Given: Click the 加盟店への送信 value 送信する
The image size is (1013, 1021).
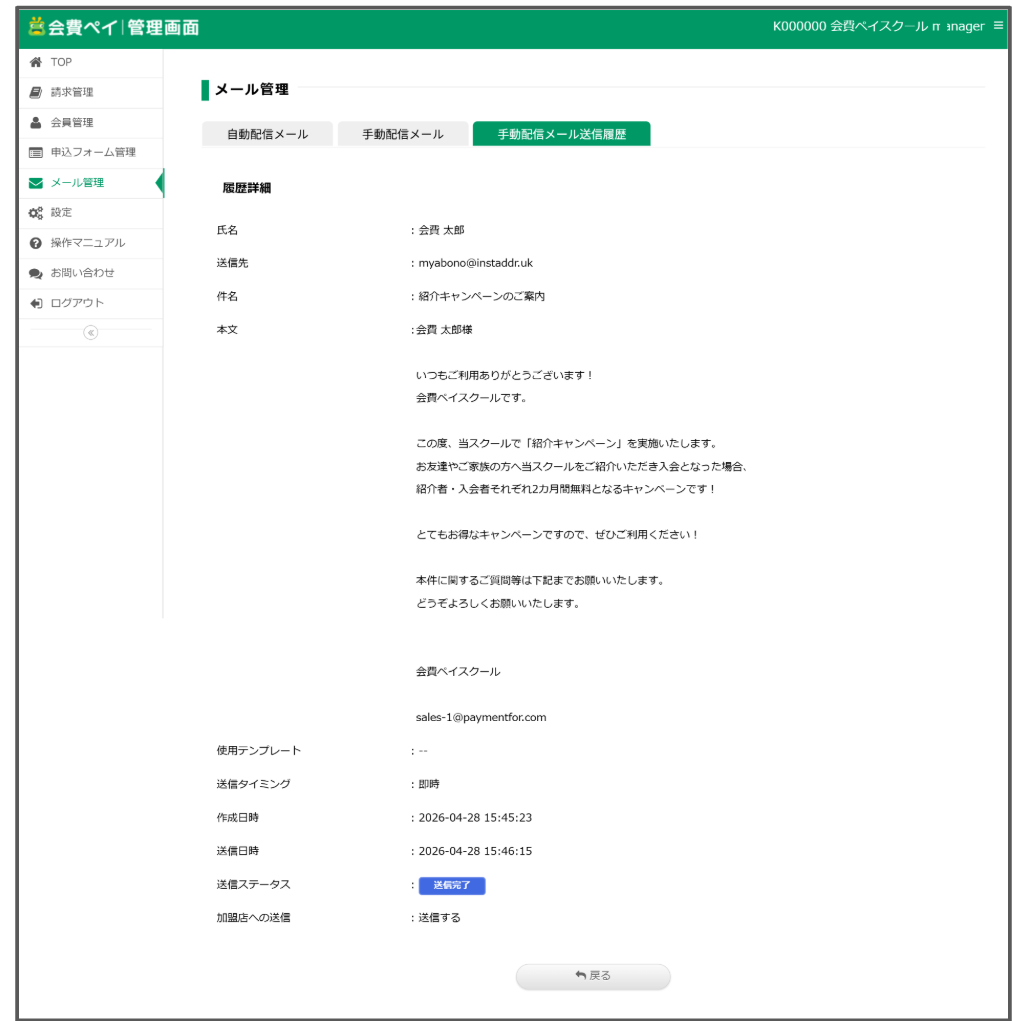Looking at the screenshot, I should pyautogui.click(x=439, y=918).
